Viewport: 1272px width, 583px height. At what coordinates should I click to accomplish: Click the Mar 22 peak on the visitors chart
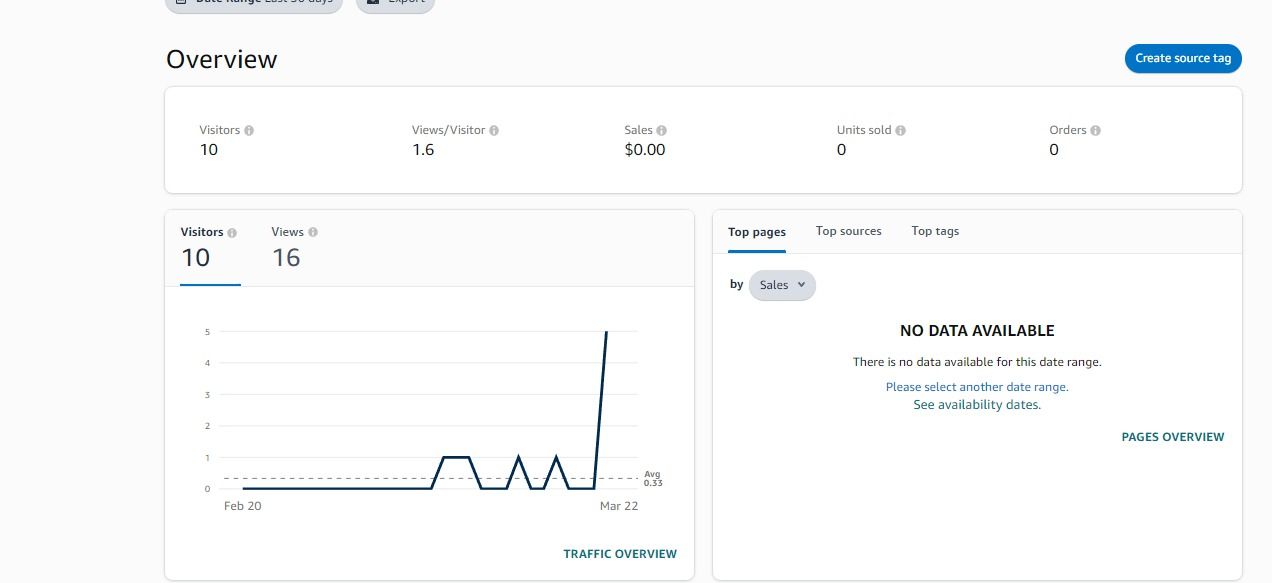point(606,333)
